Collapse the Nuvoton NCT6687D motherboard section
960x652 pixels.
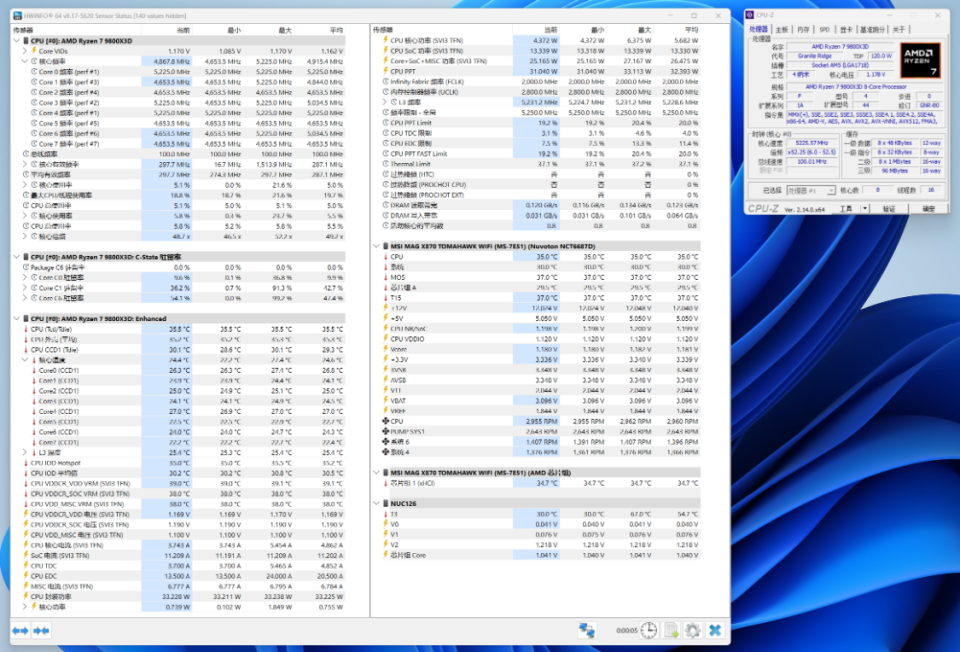(x=377, y=246)
